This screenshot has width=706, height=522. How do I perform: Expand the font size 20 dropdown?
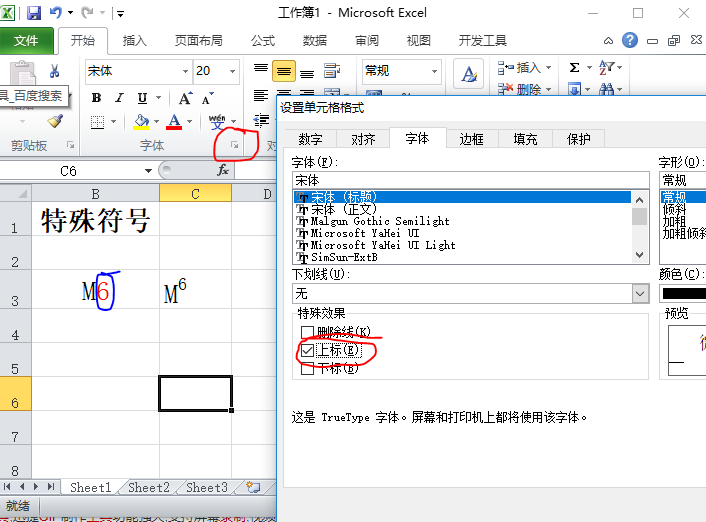point(232,71)
